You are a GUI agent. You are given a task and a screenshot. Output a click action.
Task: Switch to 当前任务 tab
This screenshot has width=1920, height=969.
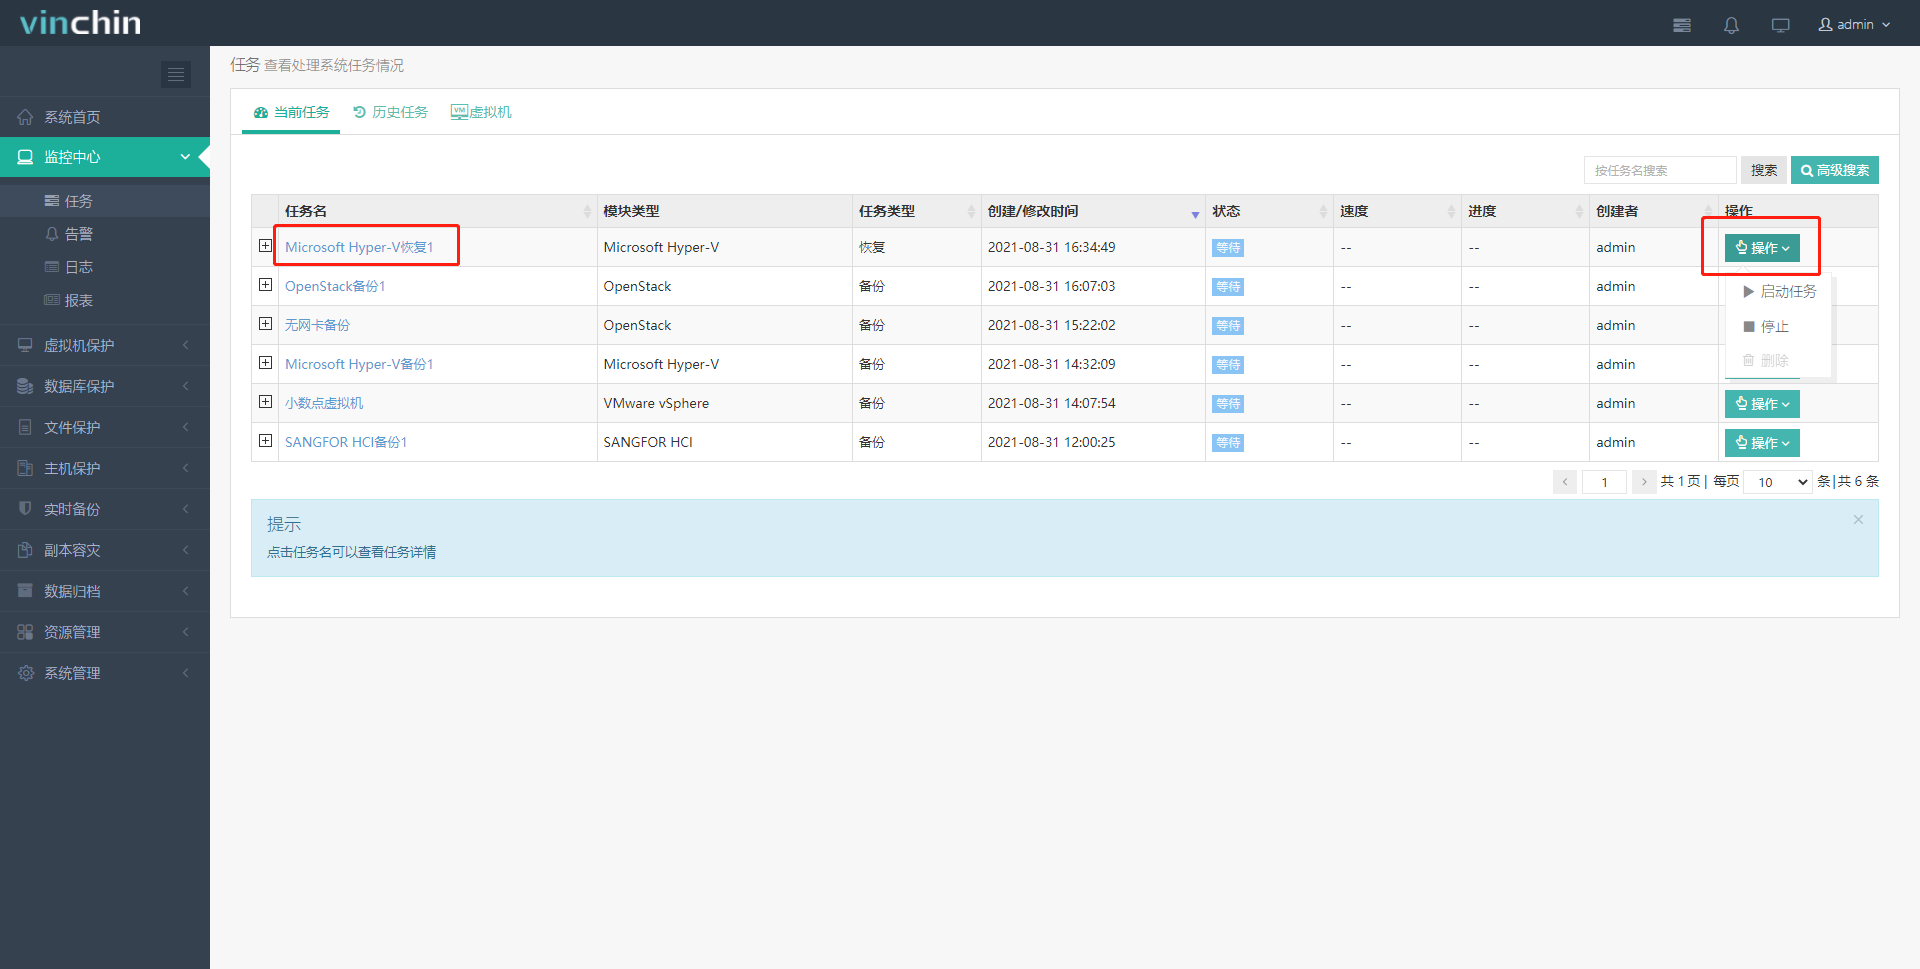pos(291,112)
